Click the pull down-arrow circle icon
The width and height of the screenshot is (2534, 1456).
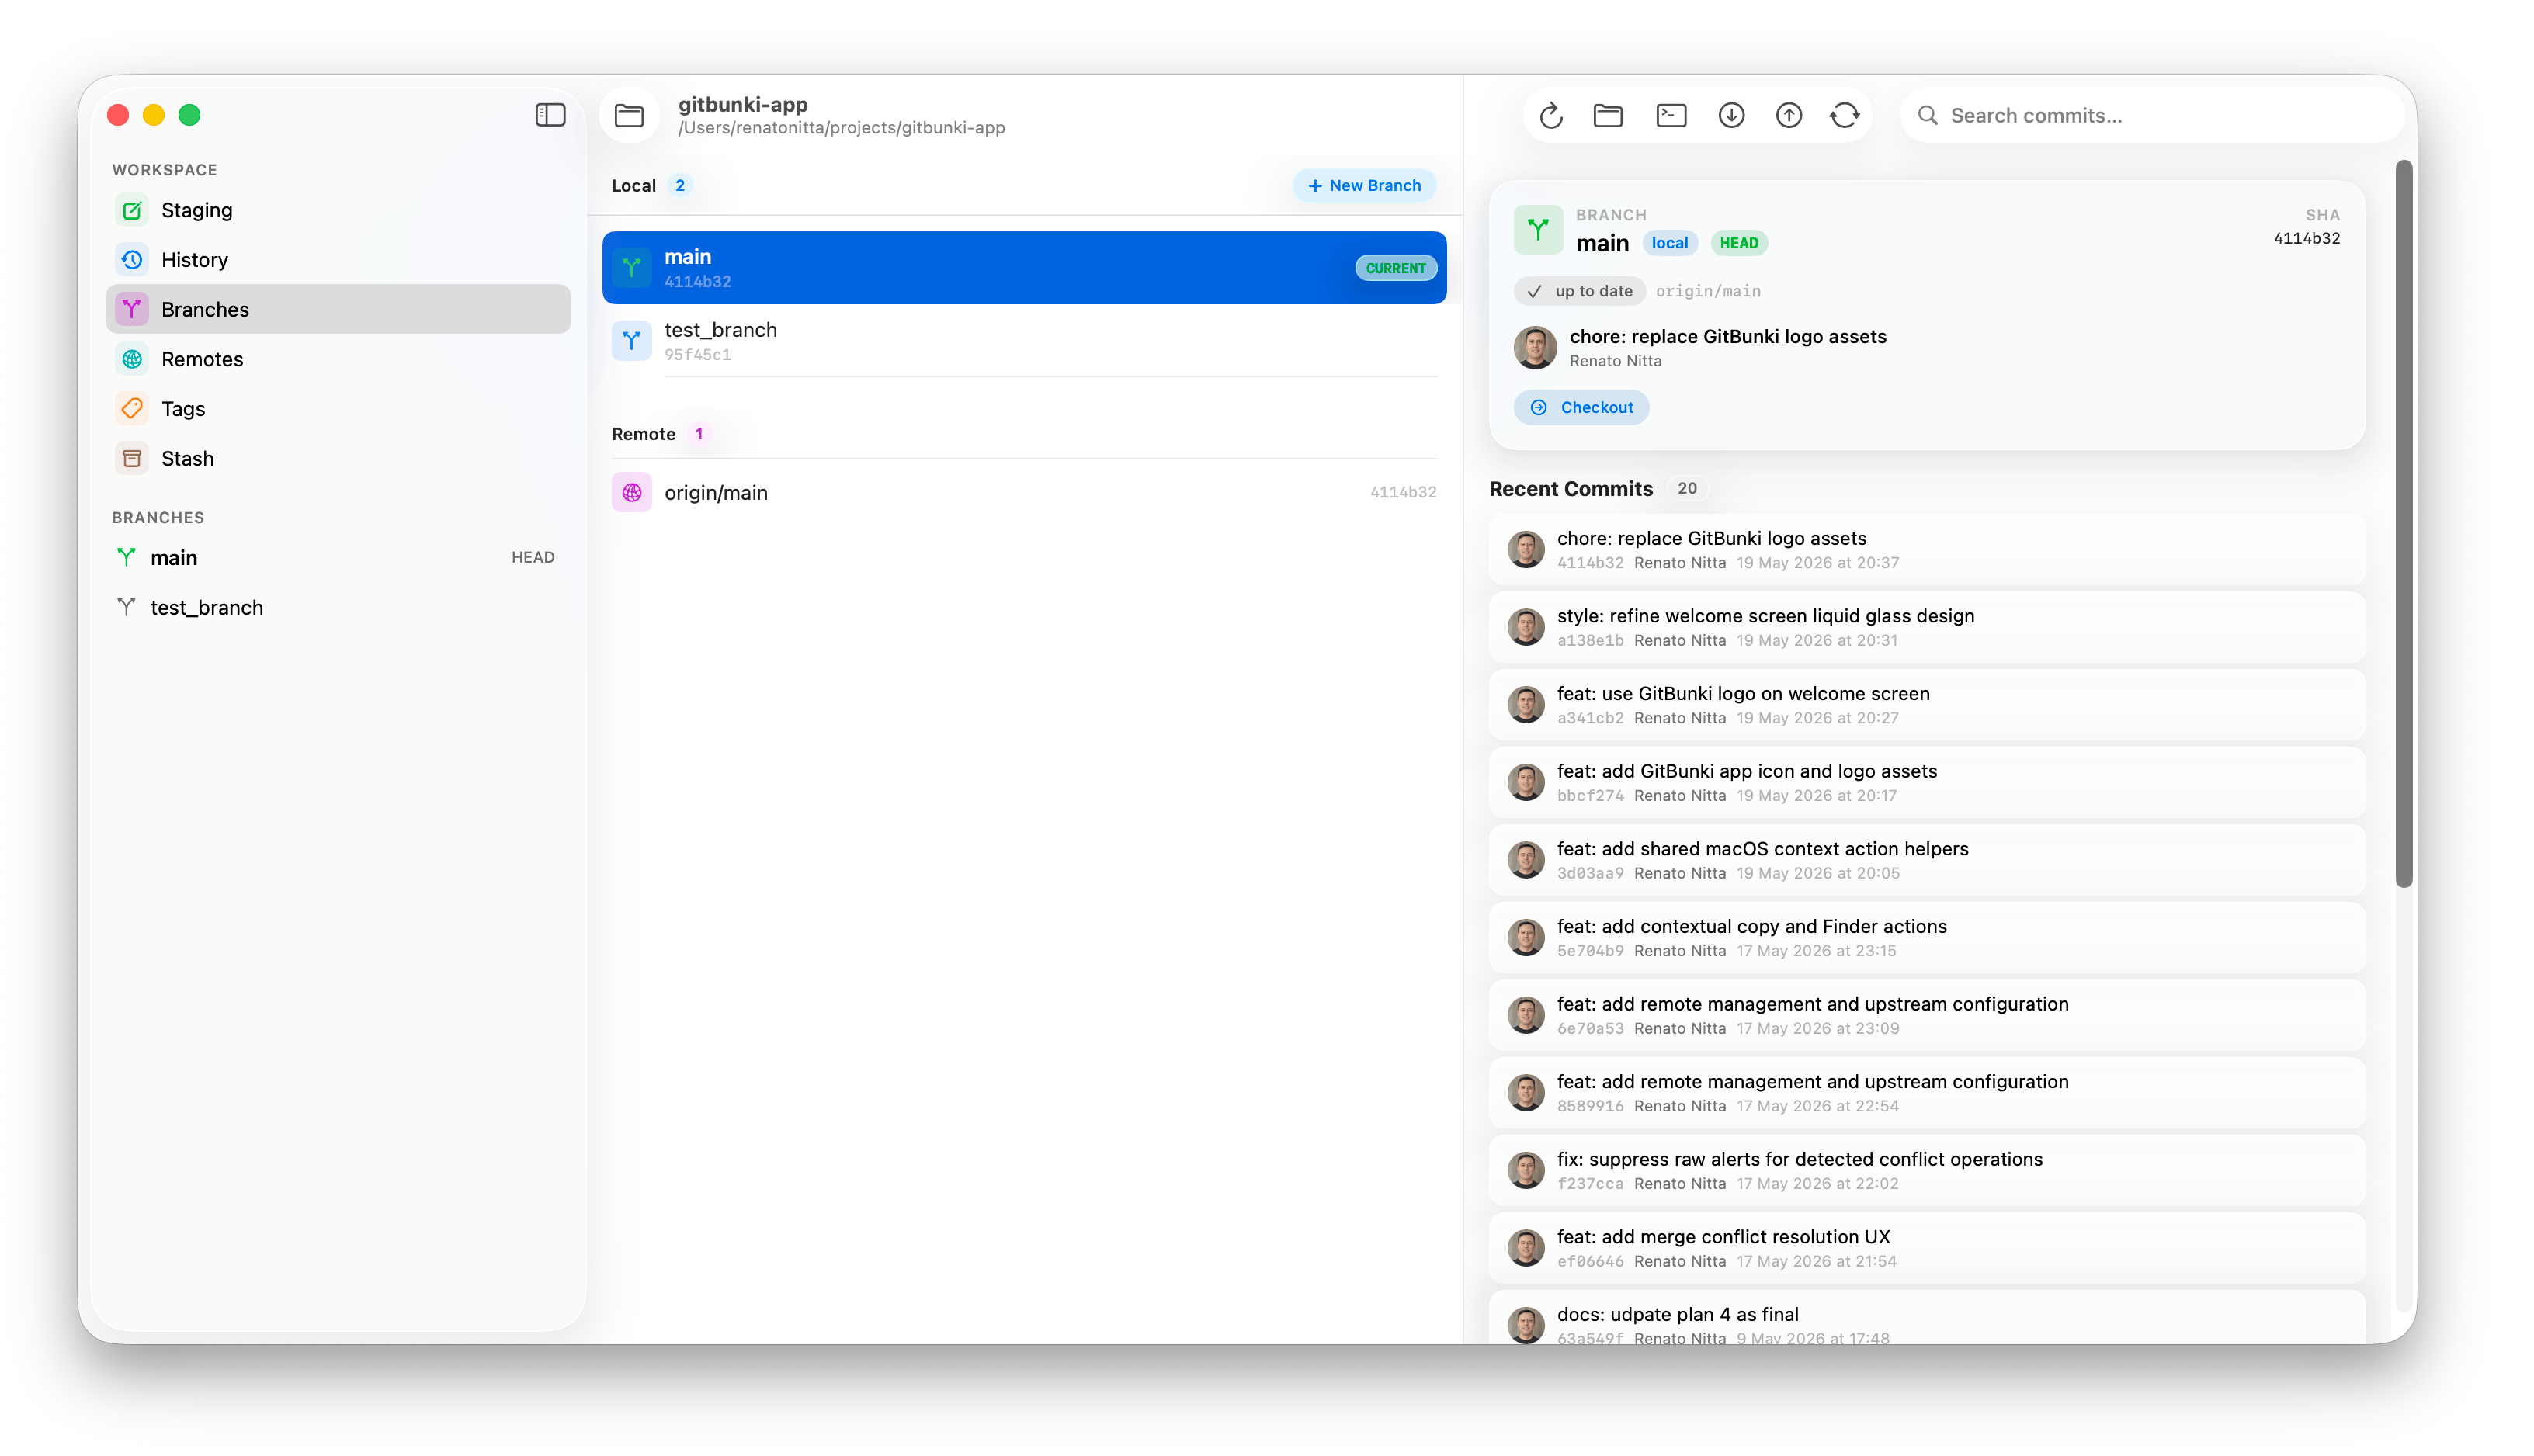pos(1731,116)
